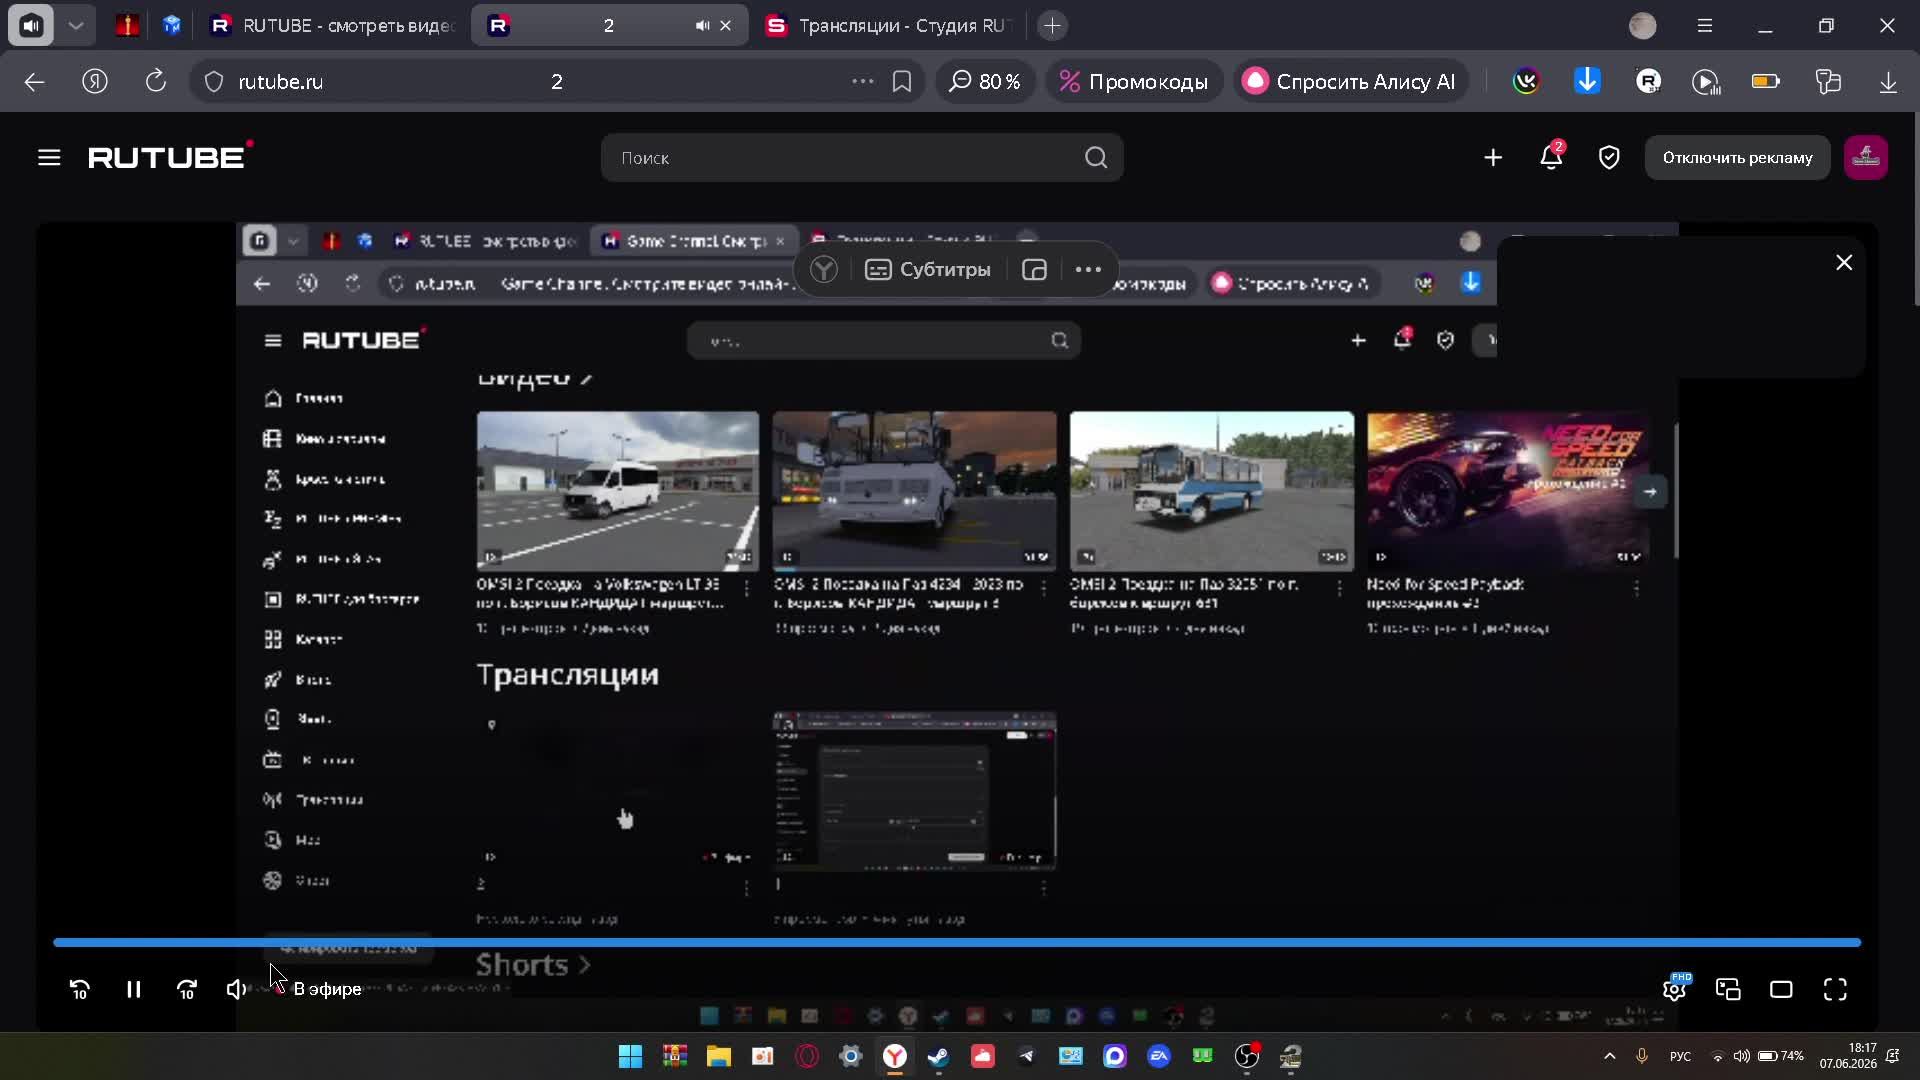Click the Windows Start button

631,1056
